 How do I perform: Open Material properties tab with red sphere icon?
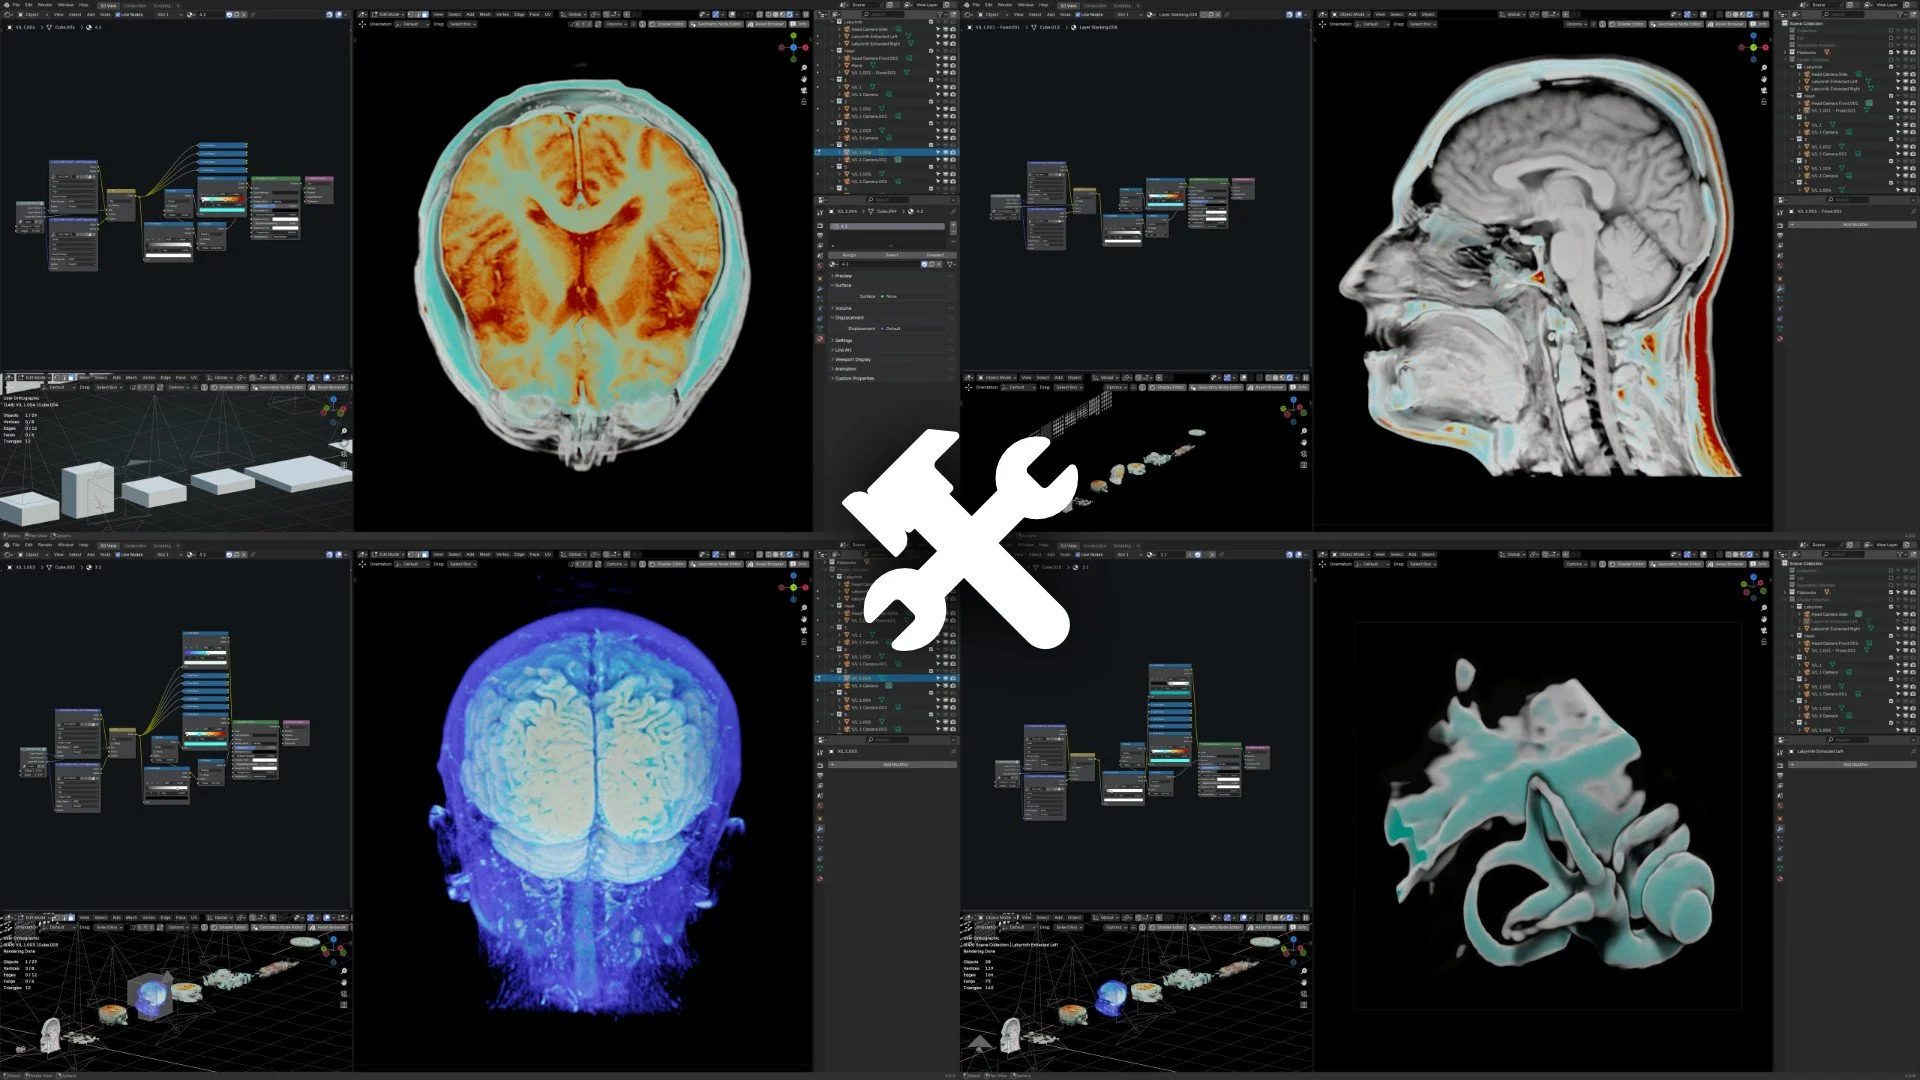[820, 339]
